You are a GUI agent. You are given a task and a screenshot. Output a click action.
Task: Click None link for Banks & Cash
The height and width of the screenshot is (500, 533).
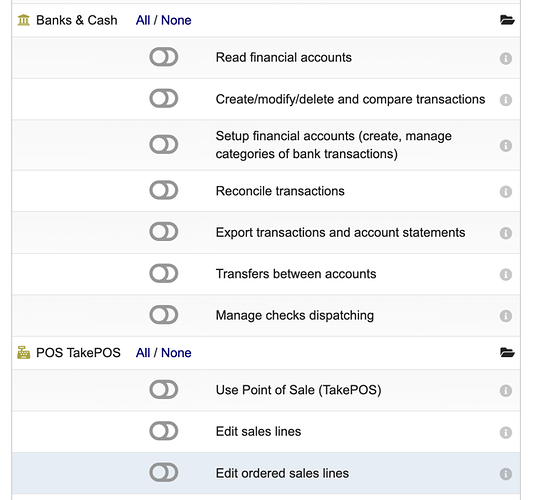(176, 20)
